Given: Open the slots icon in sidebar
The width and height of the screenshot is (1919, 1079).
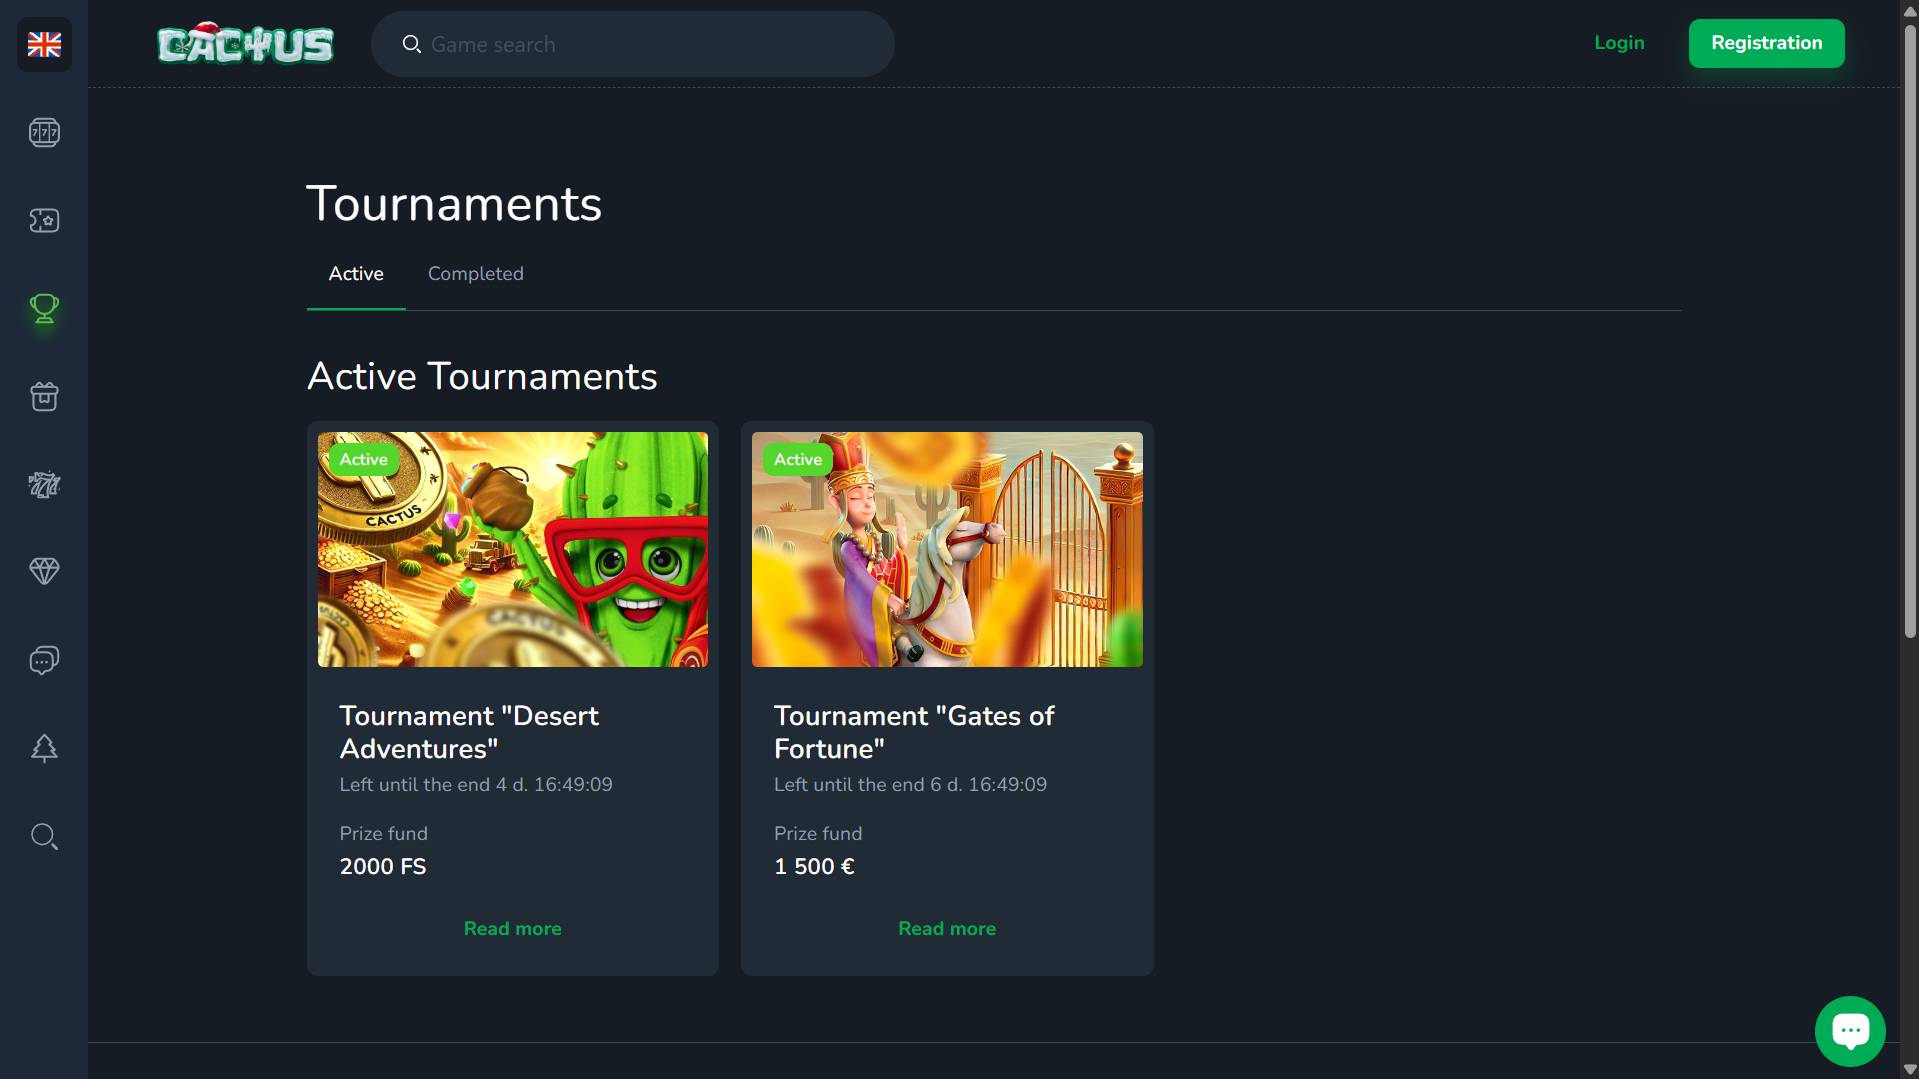Looking at the screenshot, I should pyautogui.click(x=44, y=132).
